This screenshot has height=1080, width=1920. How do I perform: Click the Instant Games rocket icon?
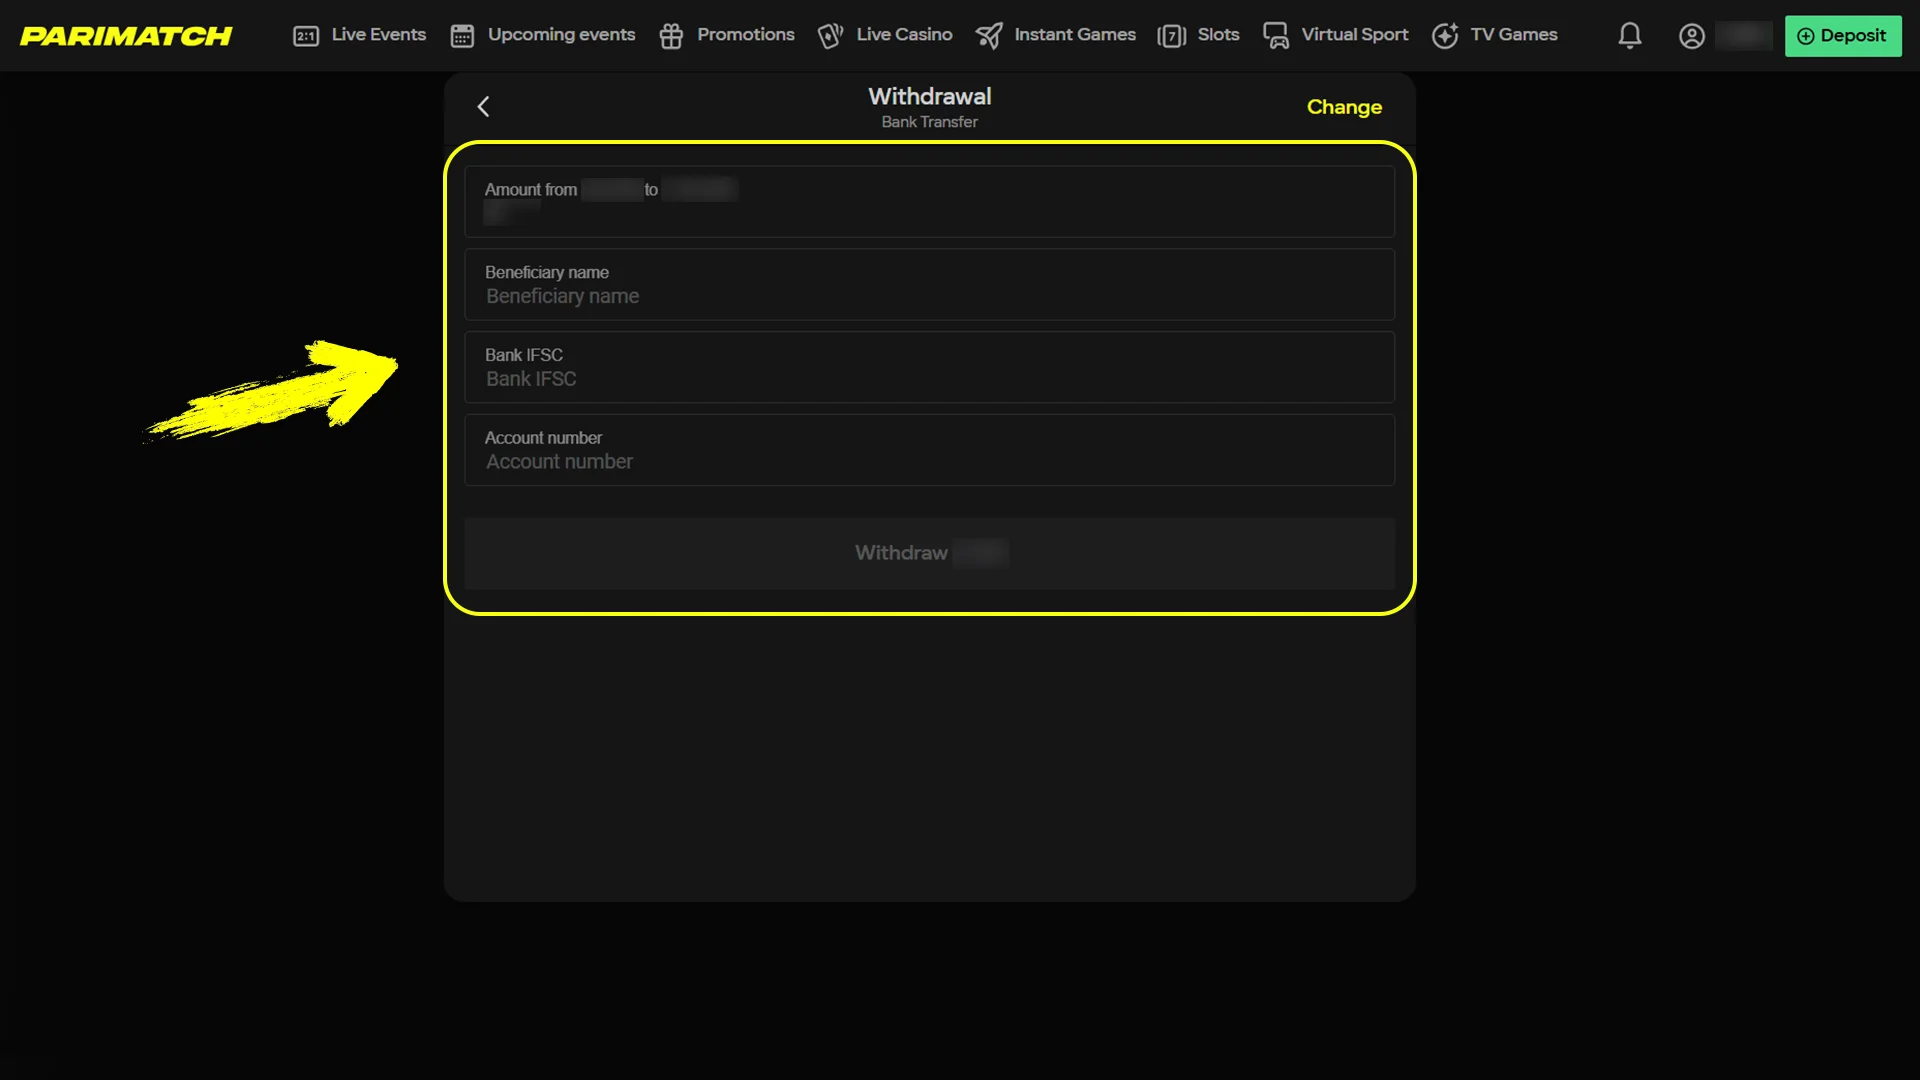click(x=988, y=36)
